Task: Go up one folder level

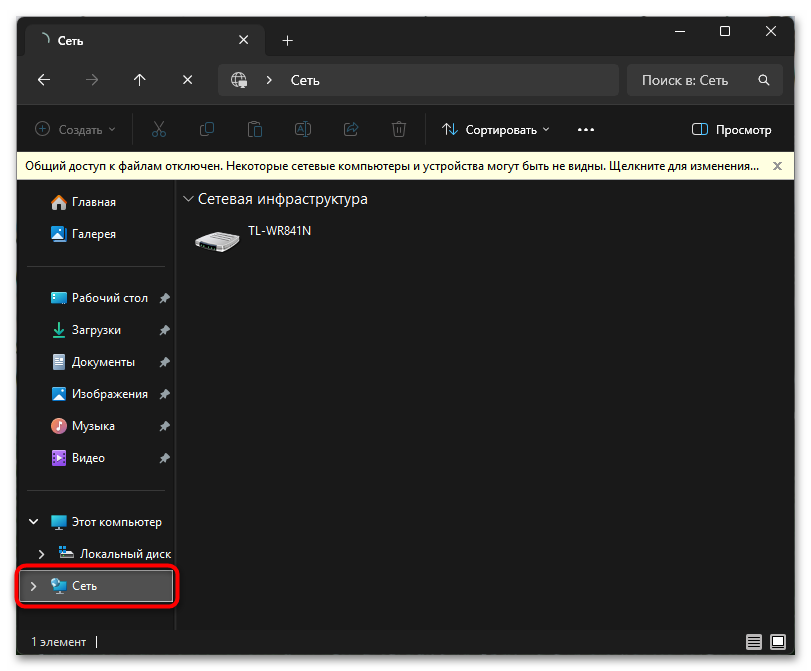Action: [140, 80]
